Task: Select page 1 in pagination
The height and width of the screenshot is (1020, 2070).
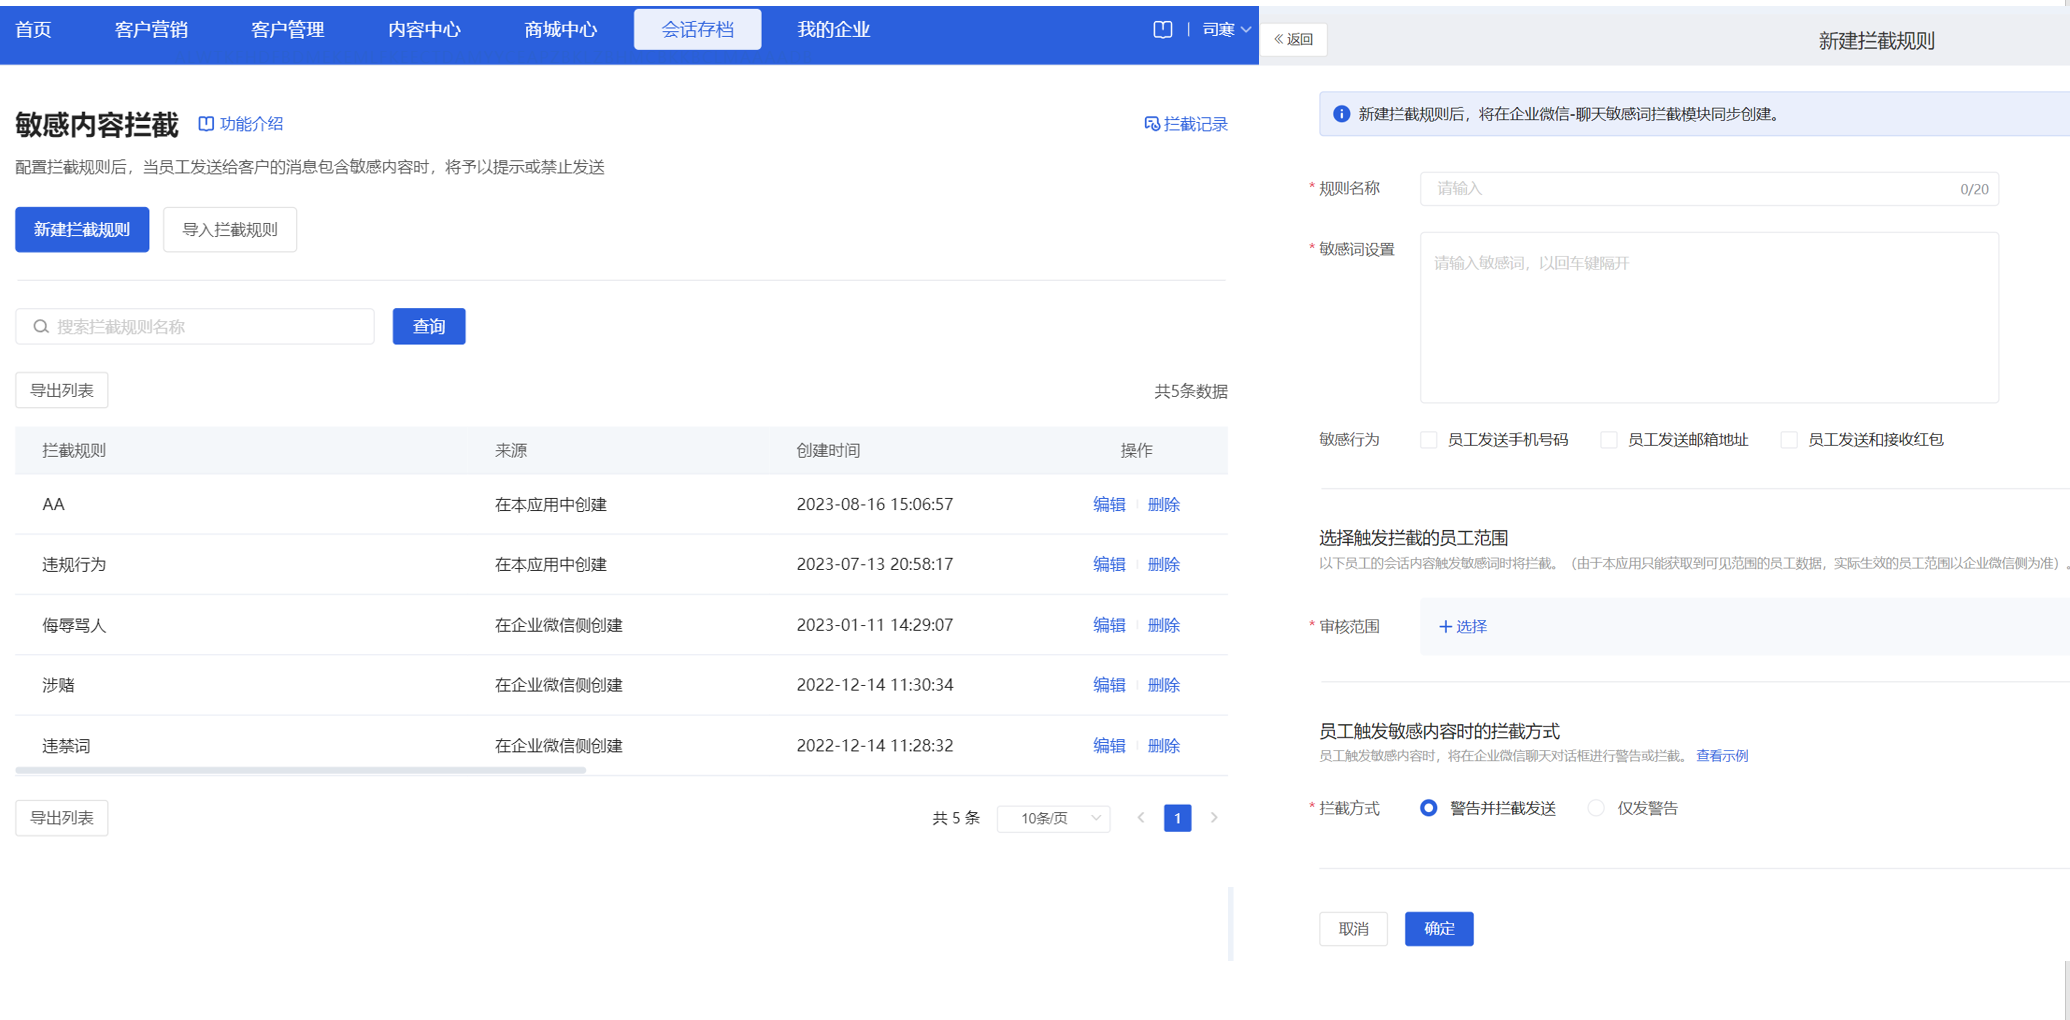Action: point(1177,818)
